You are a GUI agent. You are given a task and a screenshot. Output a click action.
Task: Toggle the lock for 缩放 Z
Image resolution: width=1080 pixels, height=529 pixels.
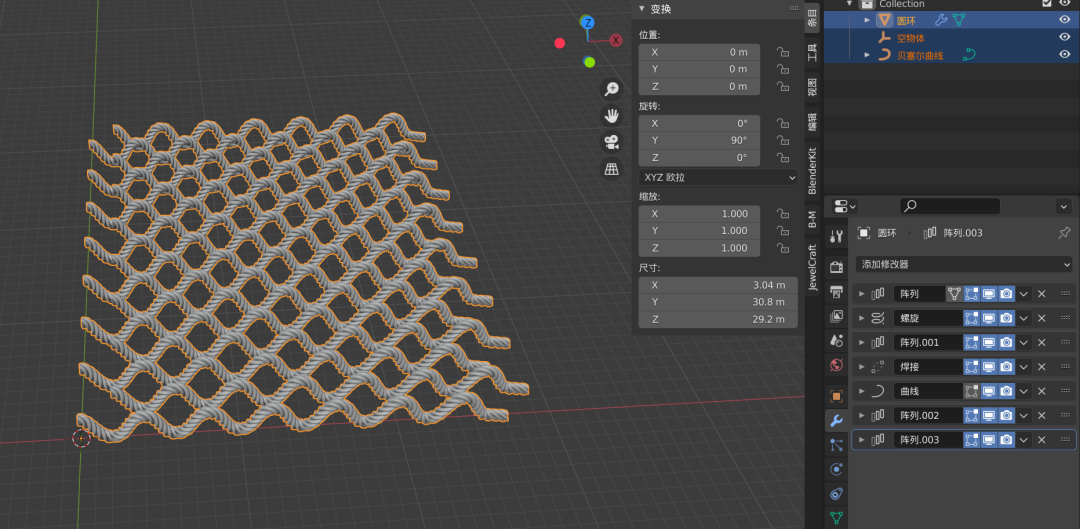[x=782, y=248]
